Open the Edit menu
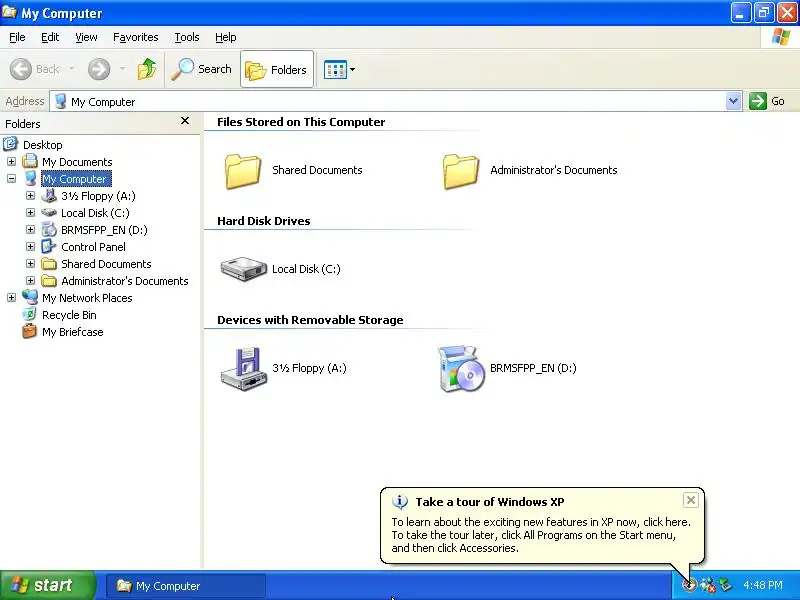Viewport: 800px width, 600px height. (x=49, y=37)
